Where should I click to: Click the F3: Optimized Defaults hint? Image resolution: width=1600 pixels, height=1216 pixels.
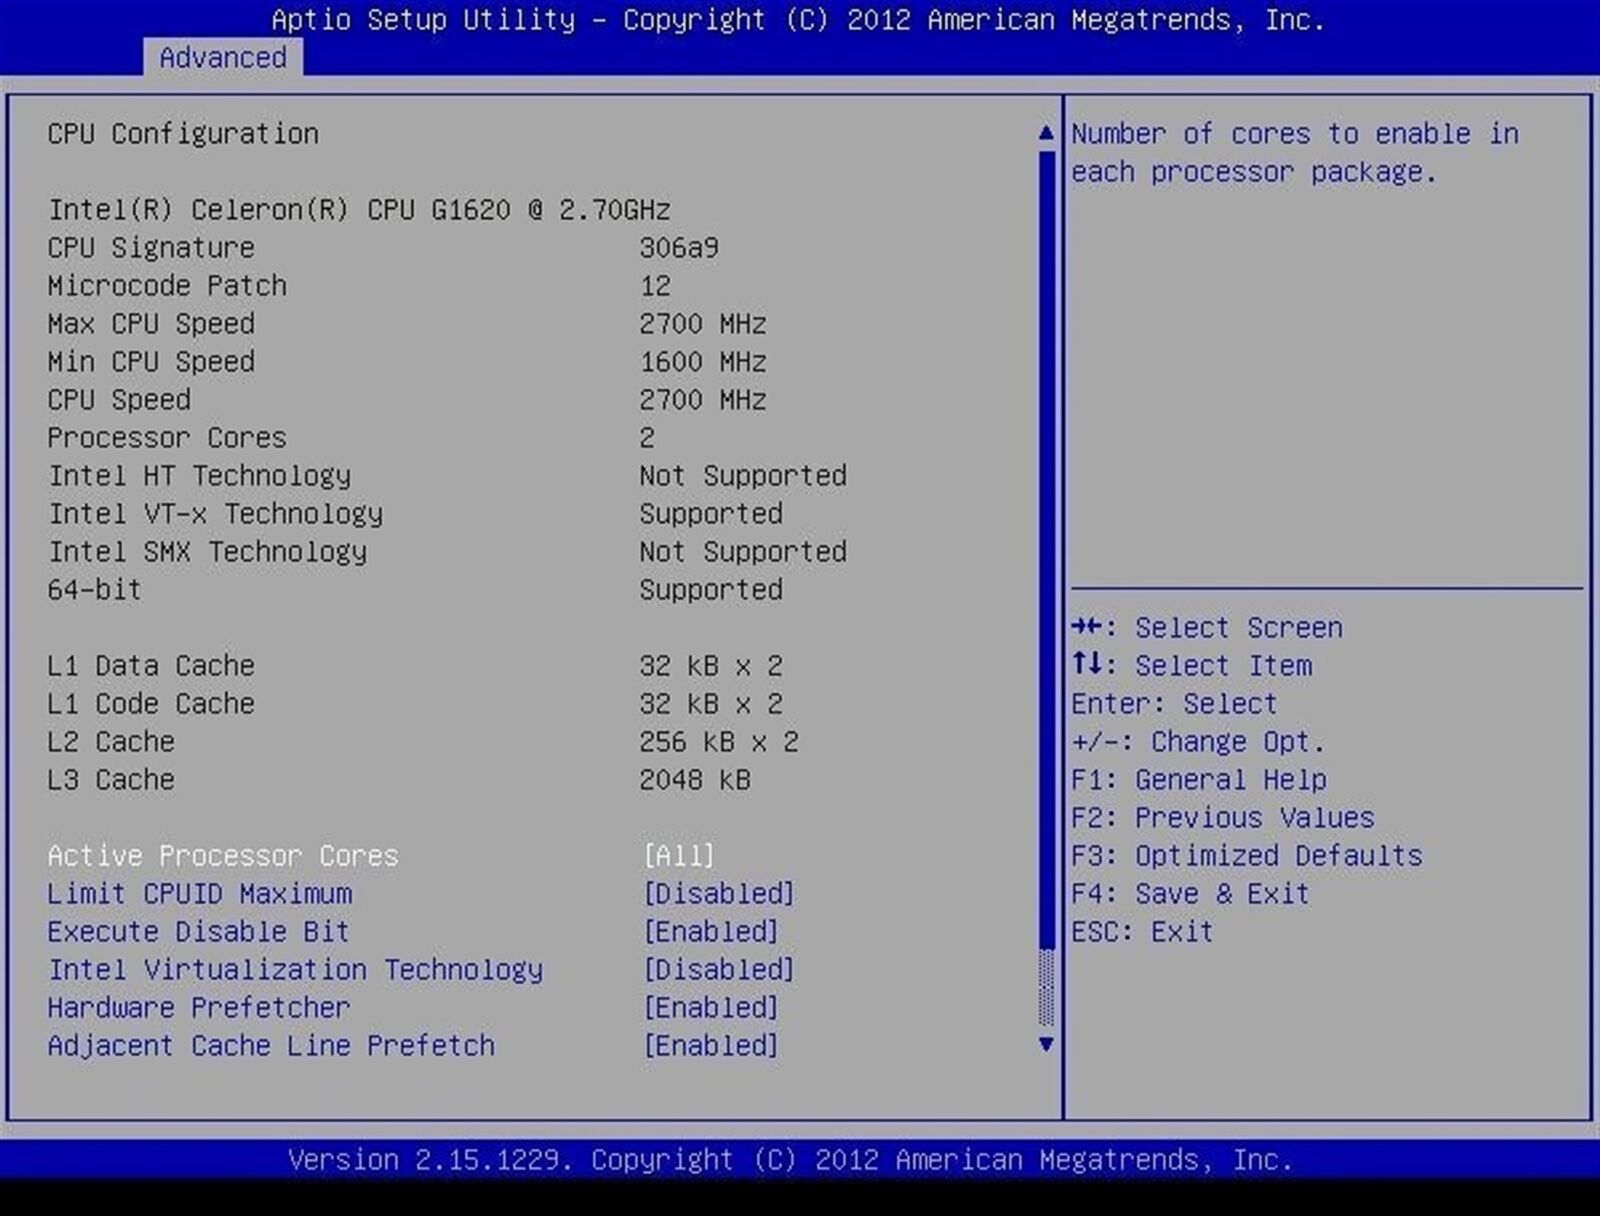coord(1247,856)
